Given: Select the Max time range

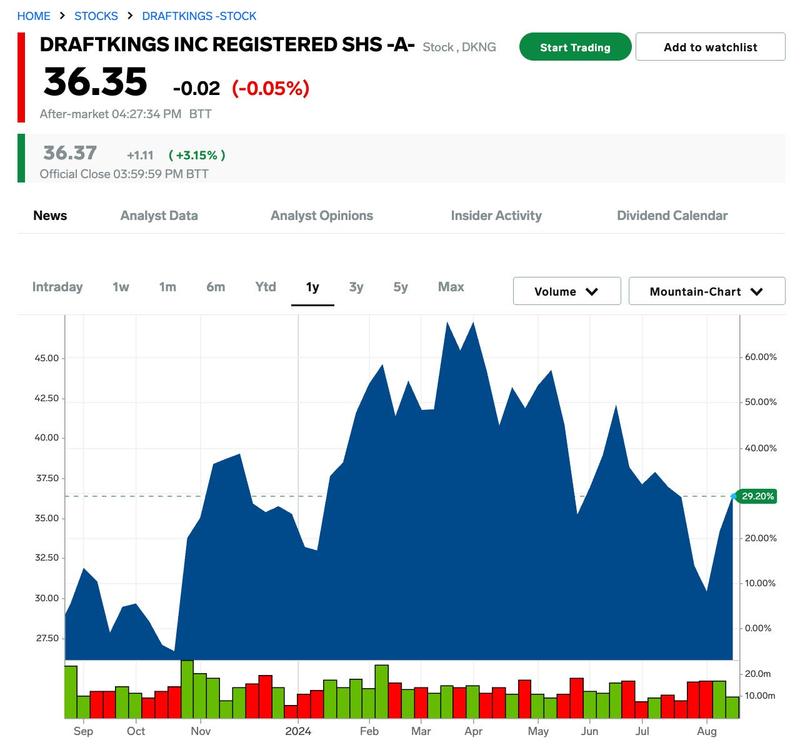Looking at the screenshot, I should pyautogui.click(x=451, y=287).
